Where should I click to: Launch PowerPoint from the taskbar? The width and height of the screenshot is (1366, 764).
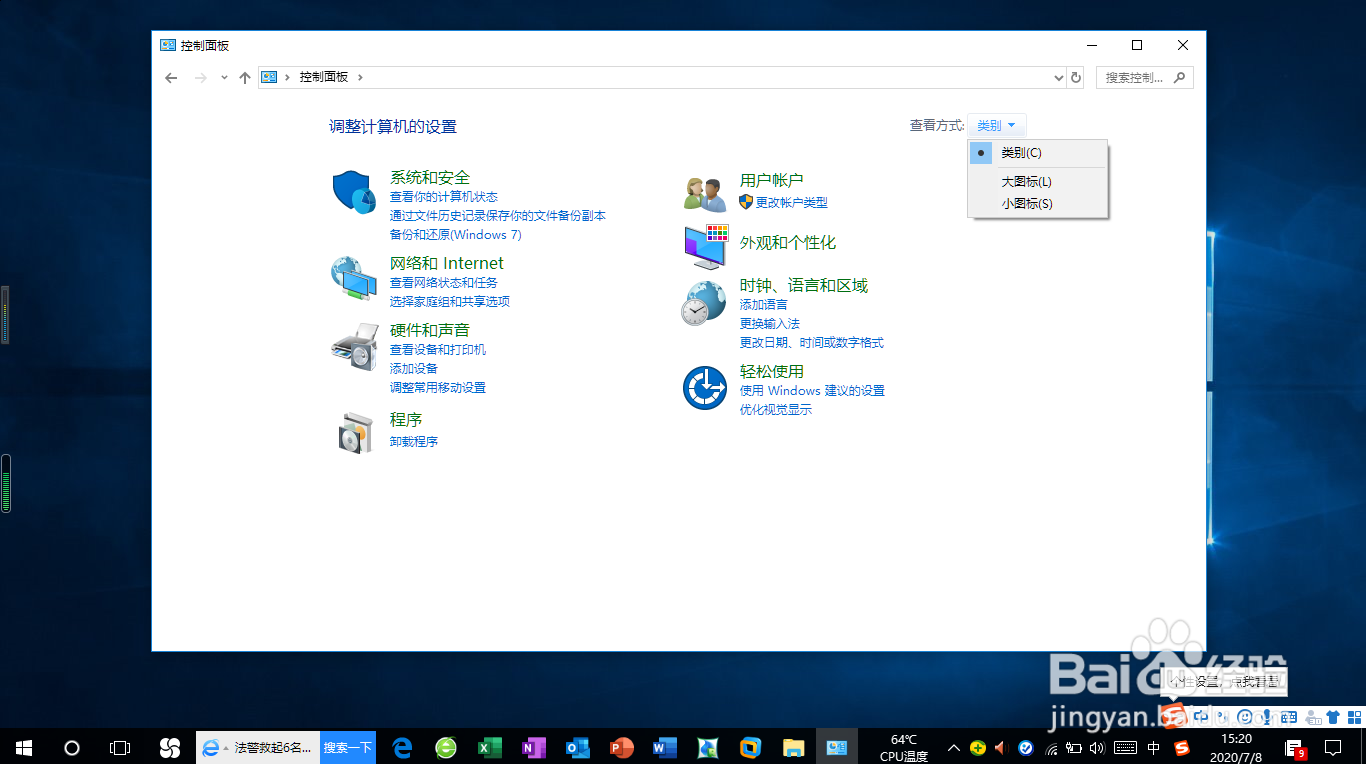(621, 747)
